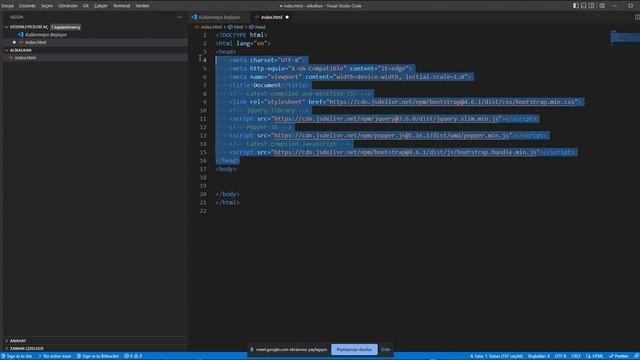Click Prettier status bar item

(x=619, y=356)
